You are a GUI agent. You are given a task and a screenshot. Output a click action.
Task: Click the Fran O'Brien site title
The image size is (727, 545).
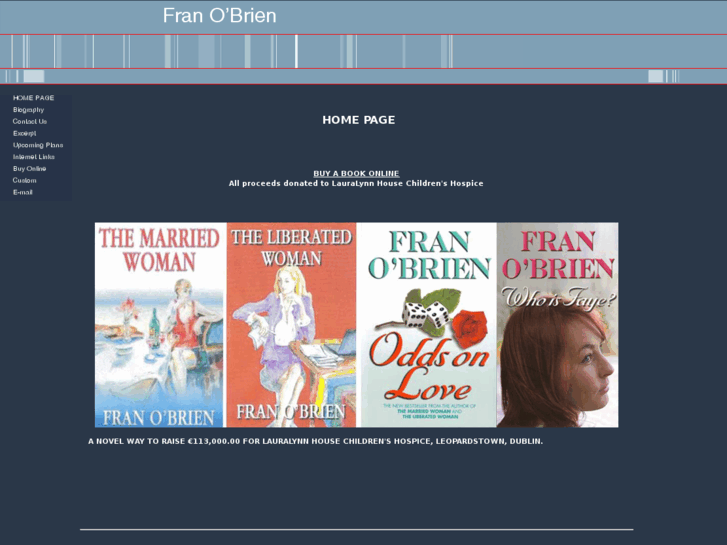(x=219, y=16)
